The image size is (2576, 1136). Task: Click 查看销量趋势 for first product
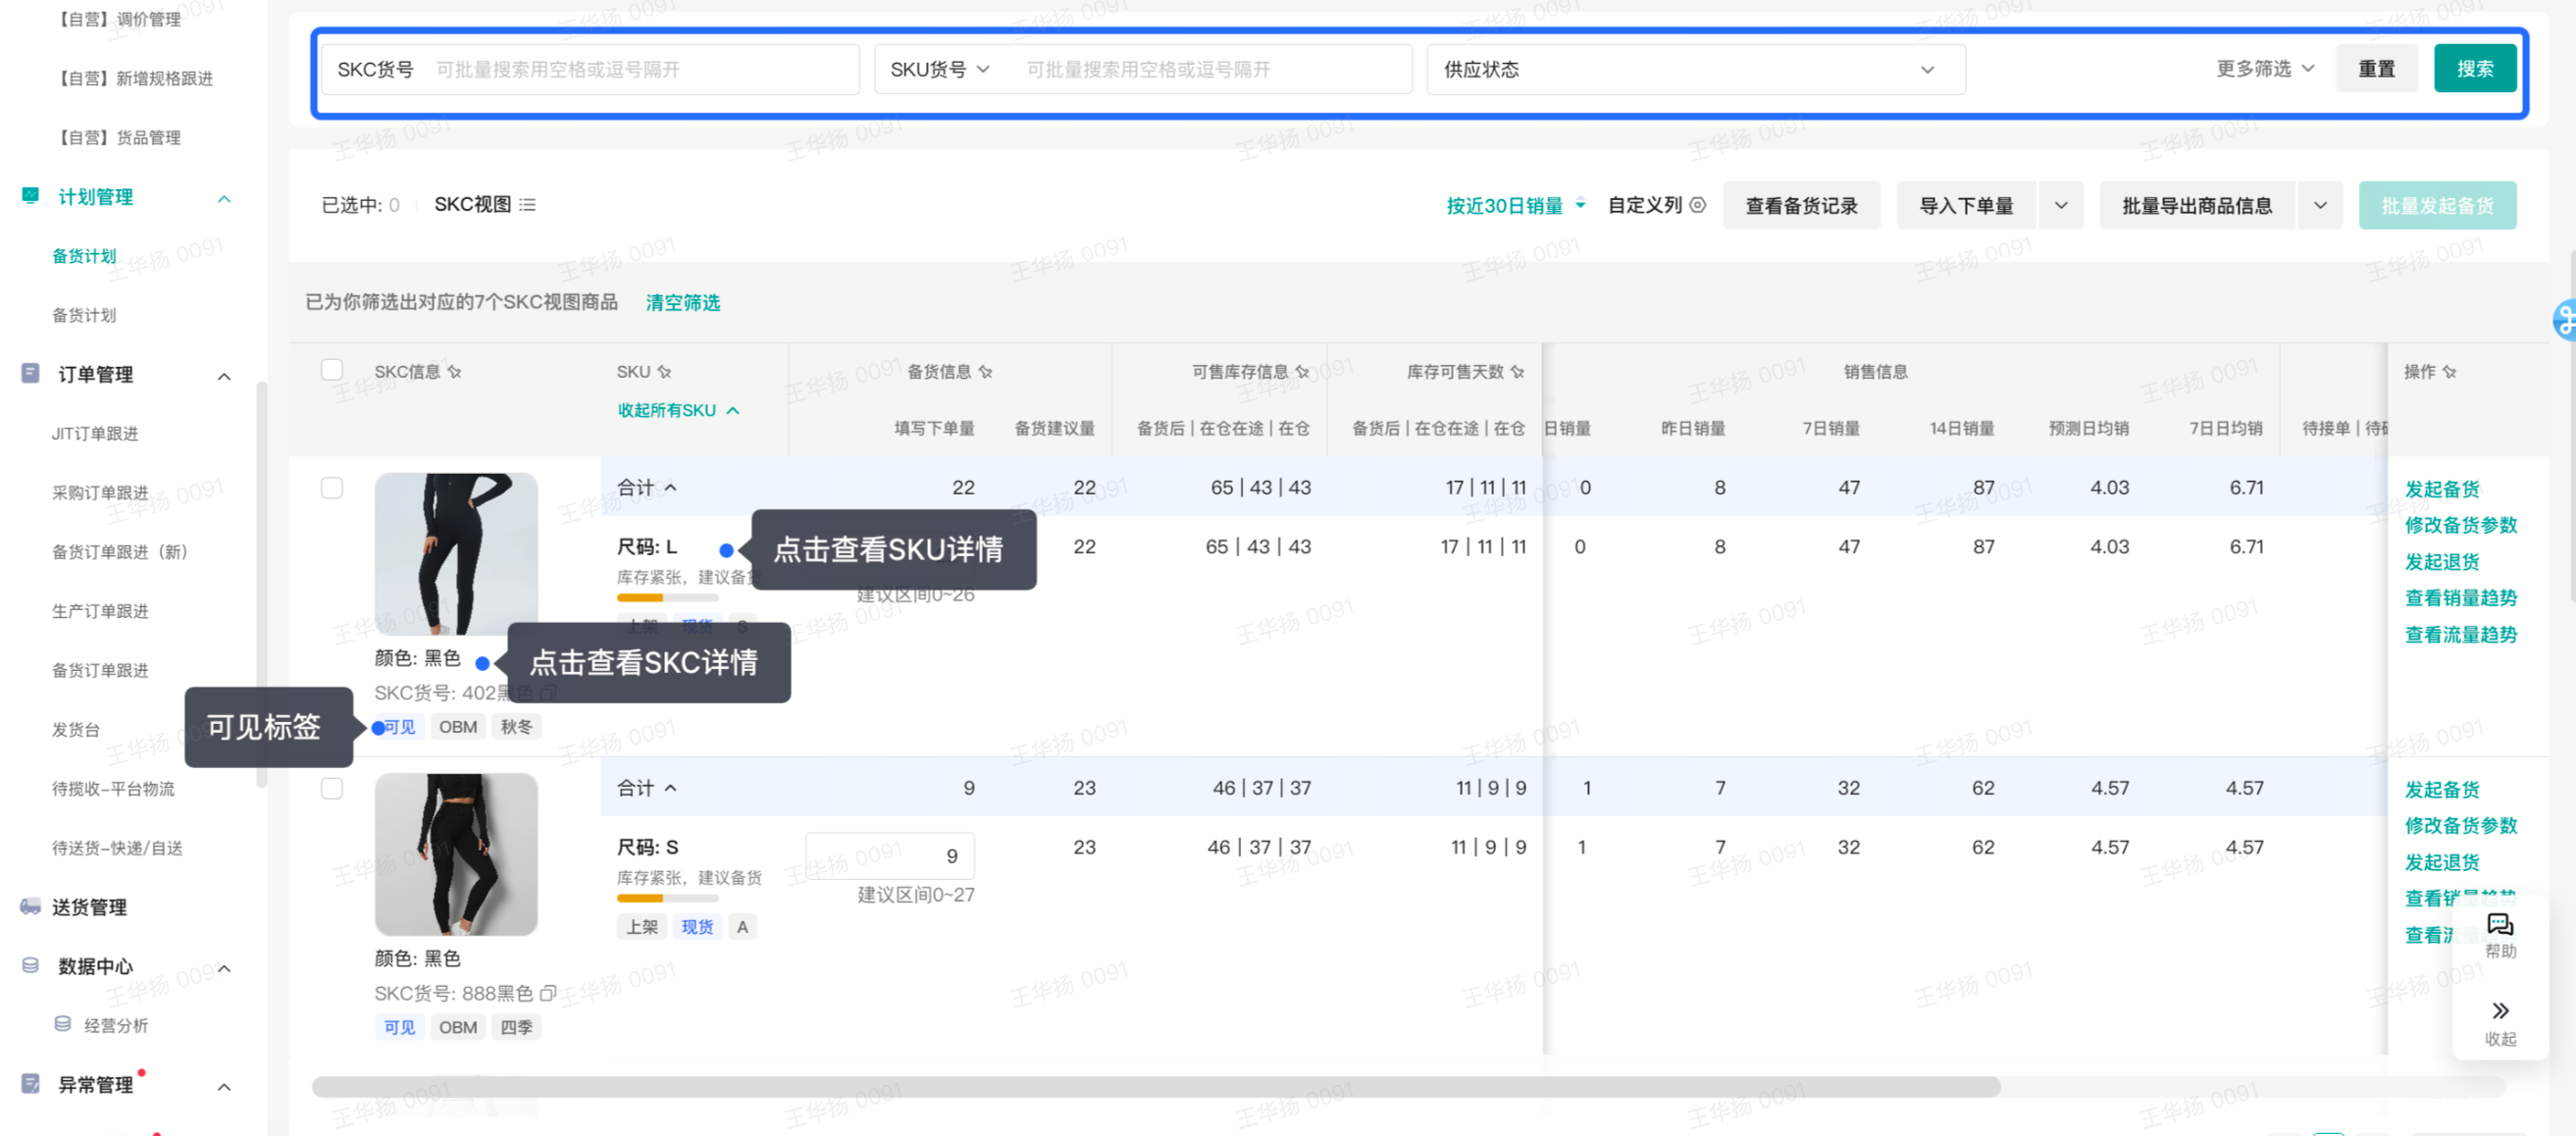tap(2460, 598)
